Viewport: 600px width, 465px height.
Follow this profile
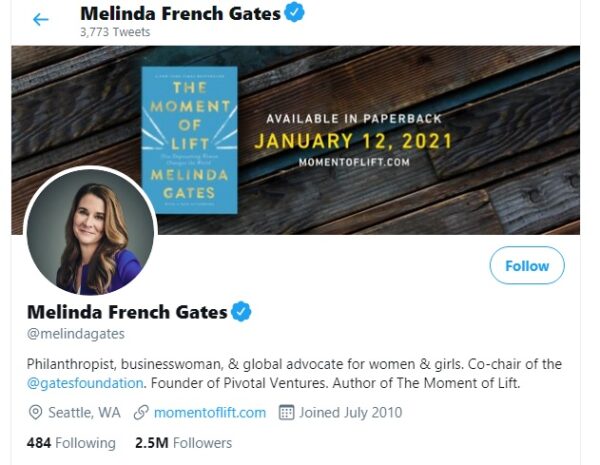pyautogui.click(x=526, y=266)
